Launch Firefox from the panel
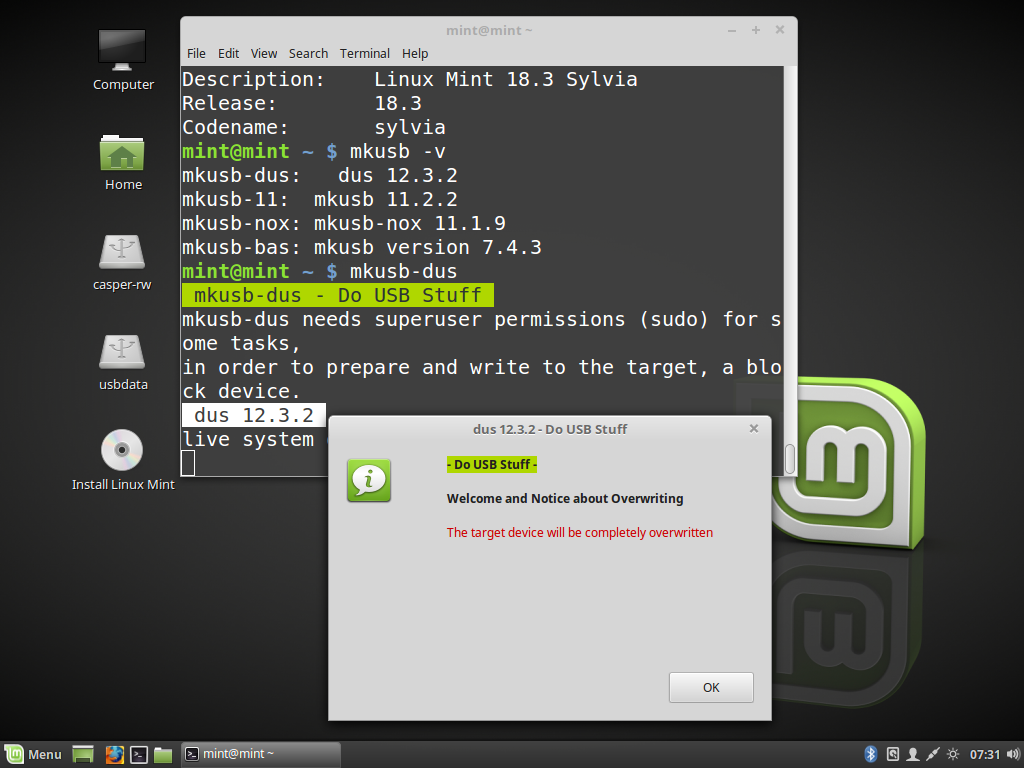Viewport: 1024px width, 768px height. click(x=114, y=754)
